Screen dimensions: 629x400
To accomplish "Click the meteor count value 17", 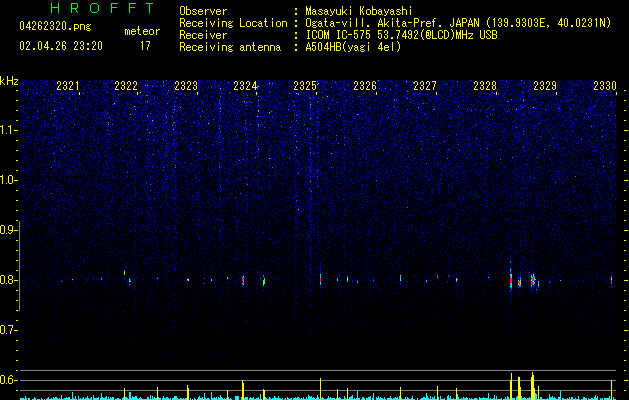I will click(x=145, y=46).
